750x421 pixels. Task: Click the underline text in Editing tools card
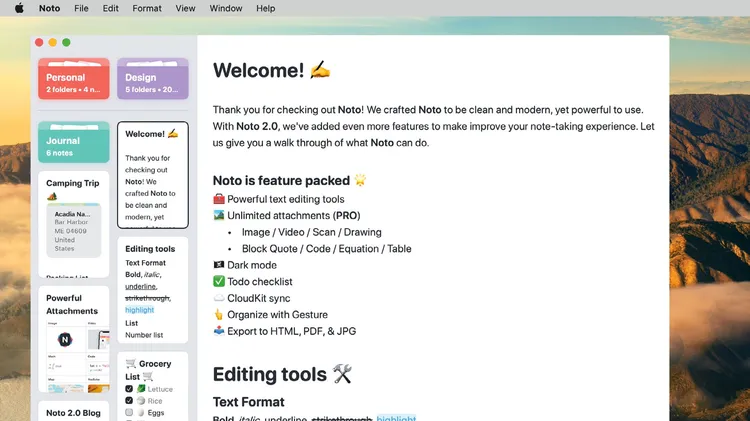pos(141,286)
